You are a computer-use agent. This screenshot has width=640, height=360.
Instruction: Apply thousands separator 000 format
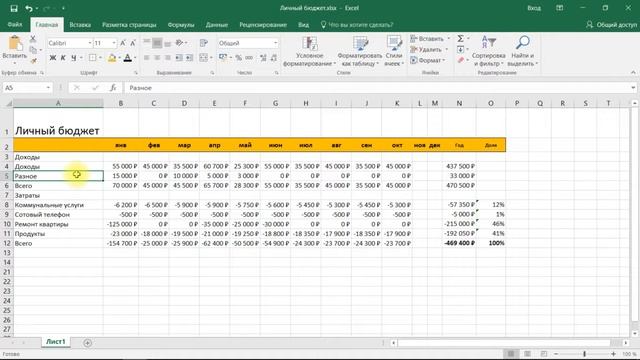click(249, 58)
